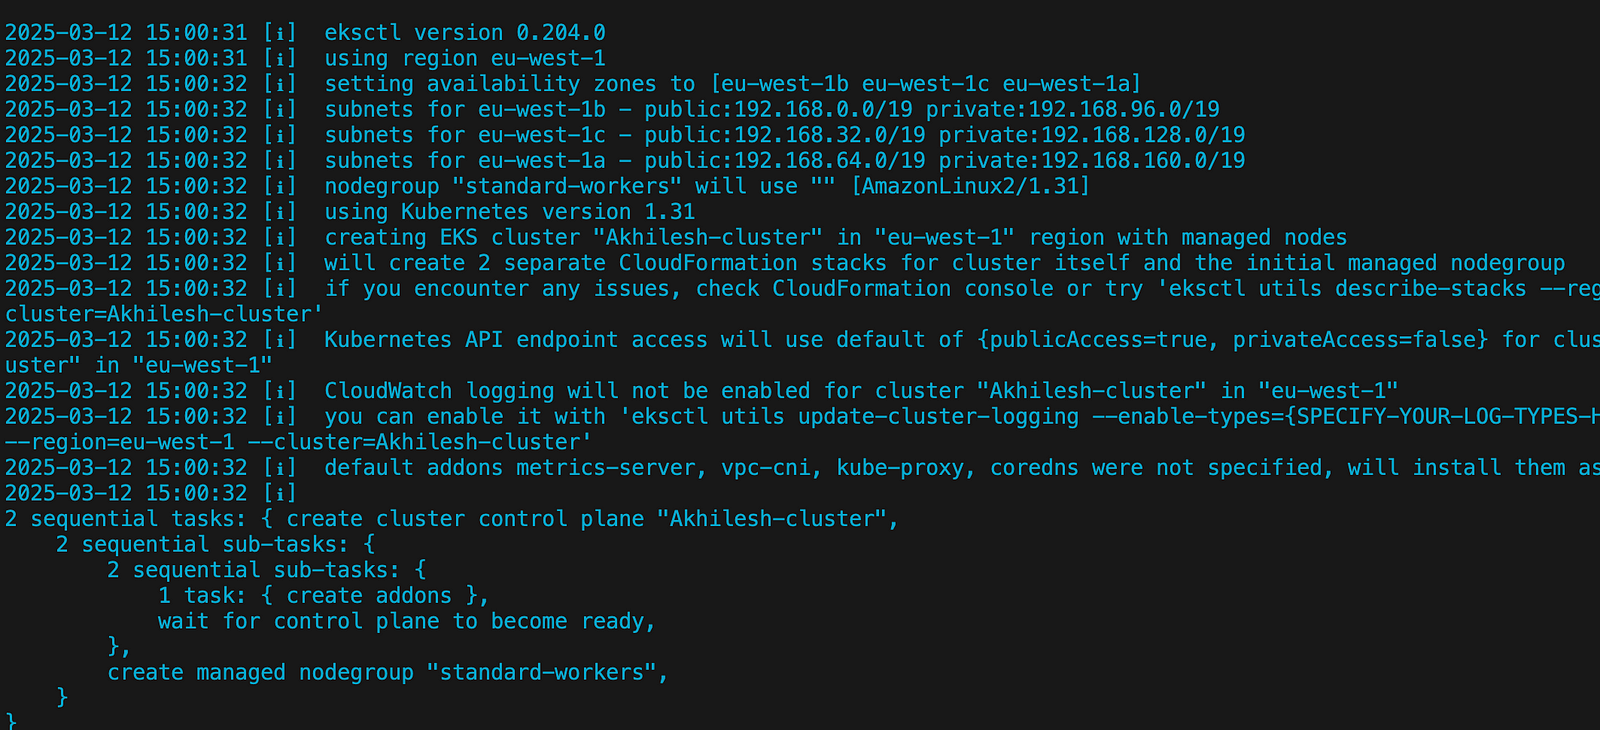Viewport: 1600px width, 730px height.
Task: Click the private subnet 192.168.160.0/19 text
Action: click(x=1092, y=161)
